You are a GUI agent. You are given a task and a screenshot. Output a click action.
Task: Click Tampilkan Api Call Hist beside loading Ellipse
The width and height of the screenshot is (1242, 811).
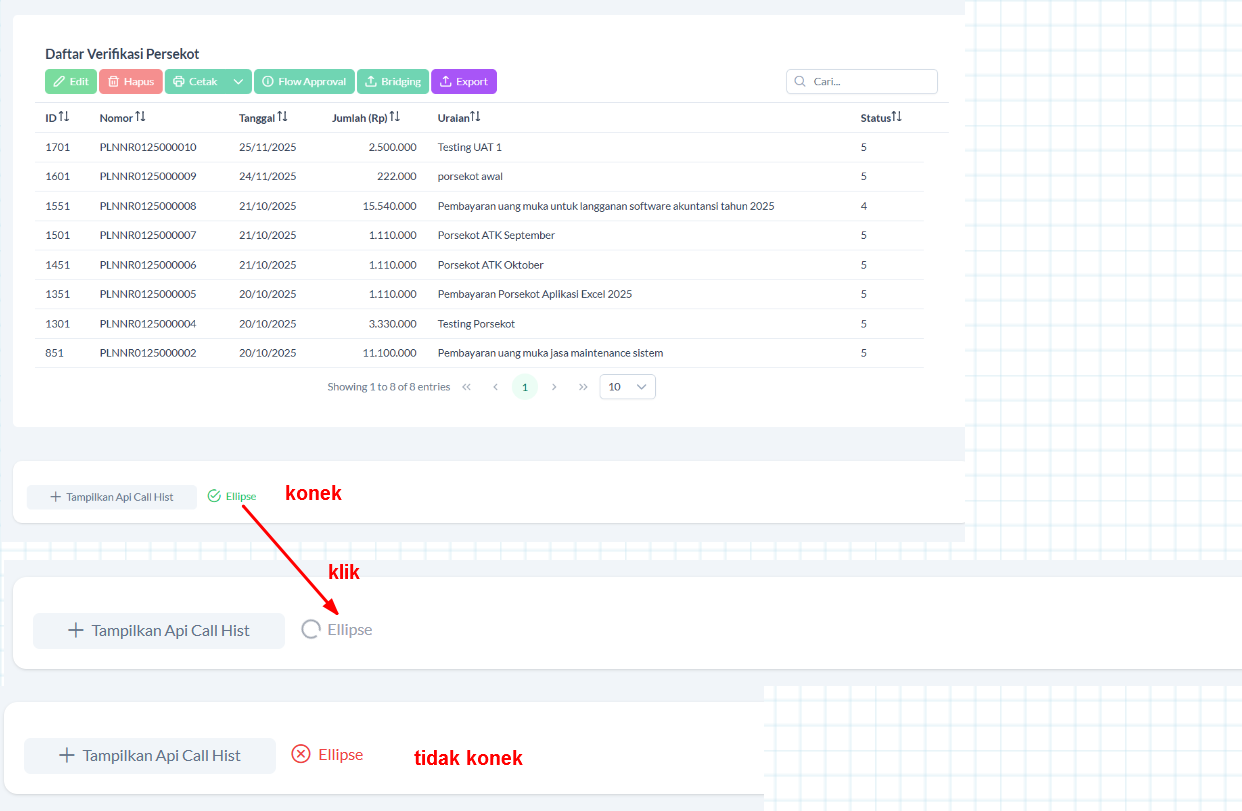tap(159, 631)
